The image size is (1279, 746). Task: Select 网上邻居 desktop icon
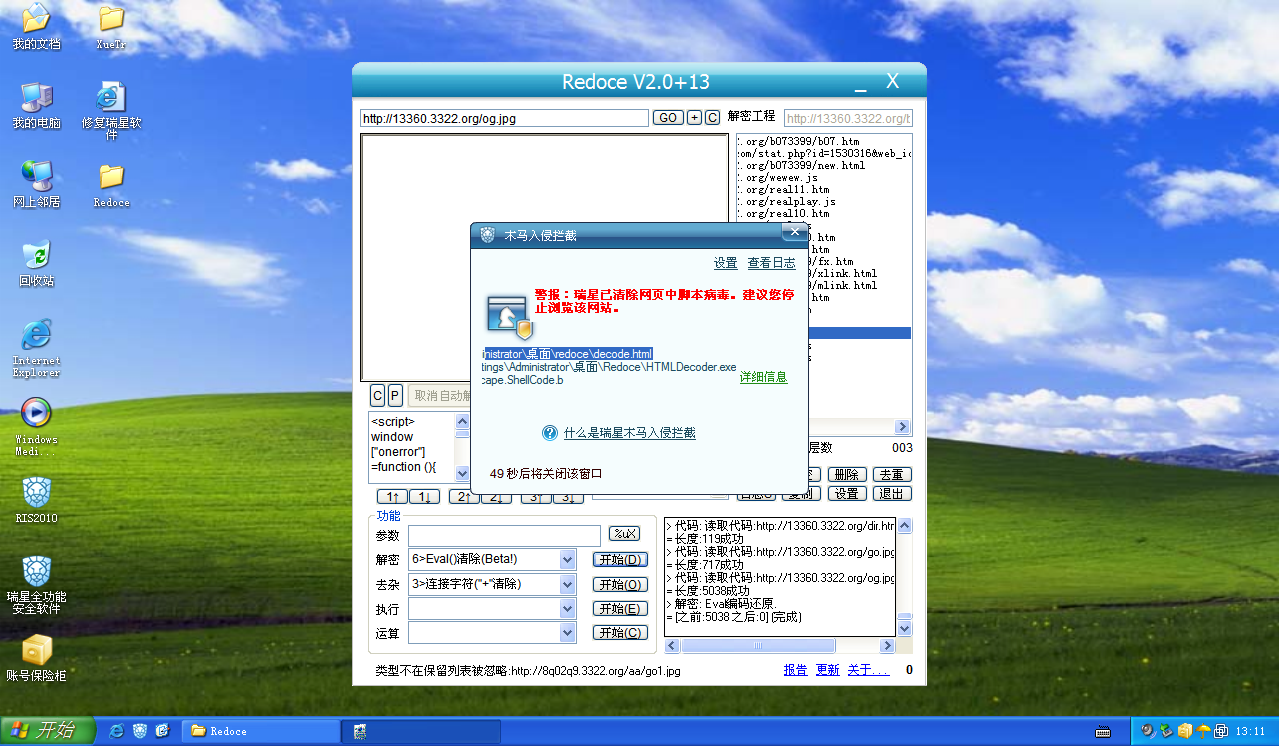click(x=36, y=184)
